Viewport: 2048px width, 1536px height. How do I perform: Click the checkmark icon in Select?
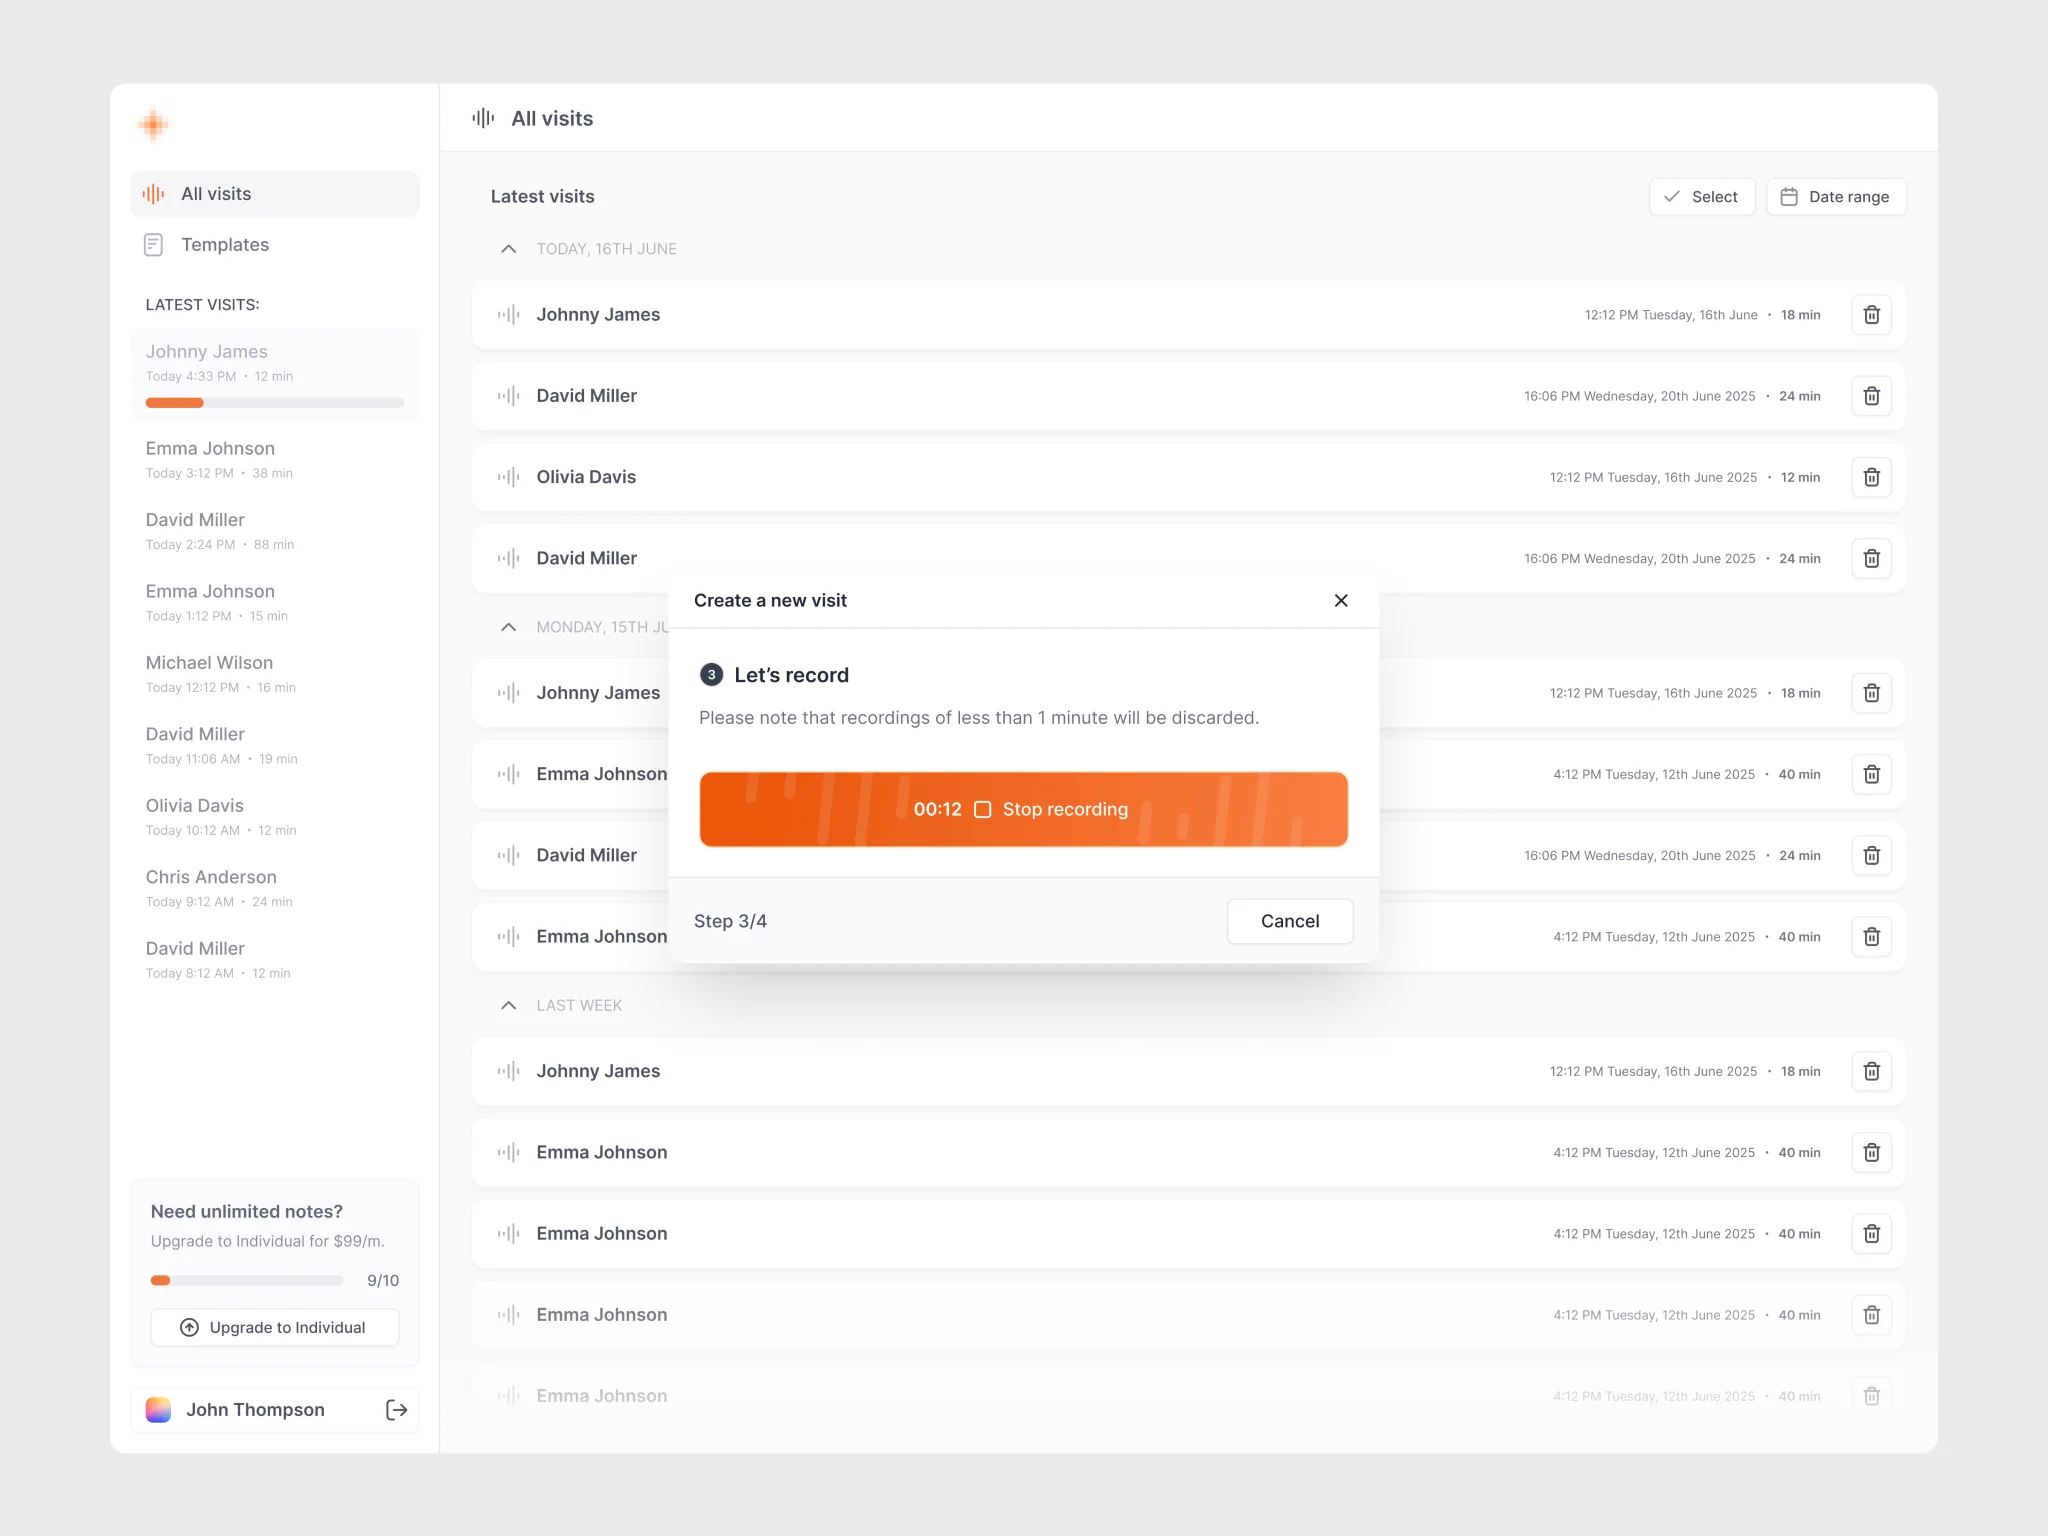pyautogui.click(x=1671, y=197)
